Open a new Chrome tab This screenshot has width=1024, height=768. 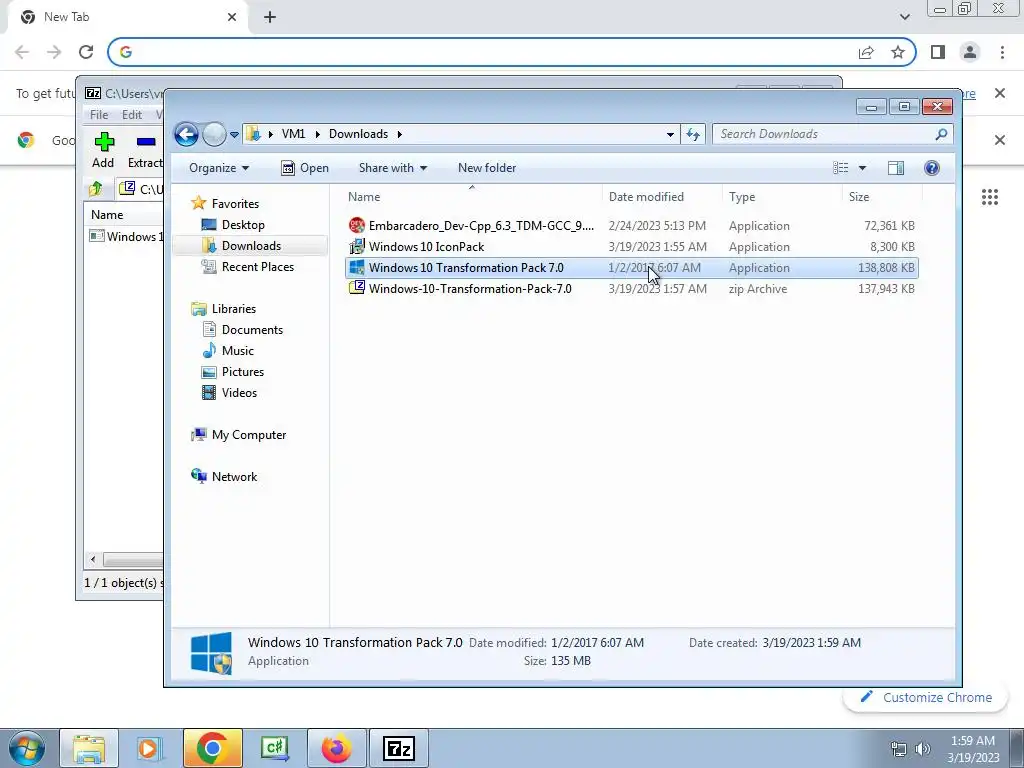(x=270, y=18)
